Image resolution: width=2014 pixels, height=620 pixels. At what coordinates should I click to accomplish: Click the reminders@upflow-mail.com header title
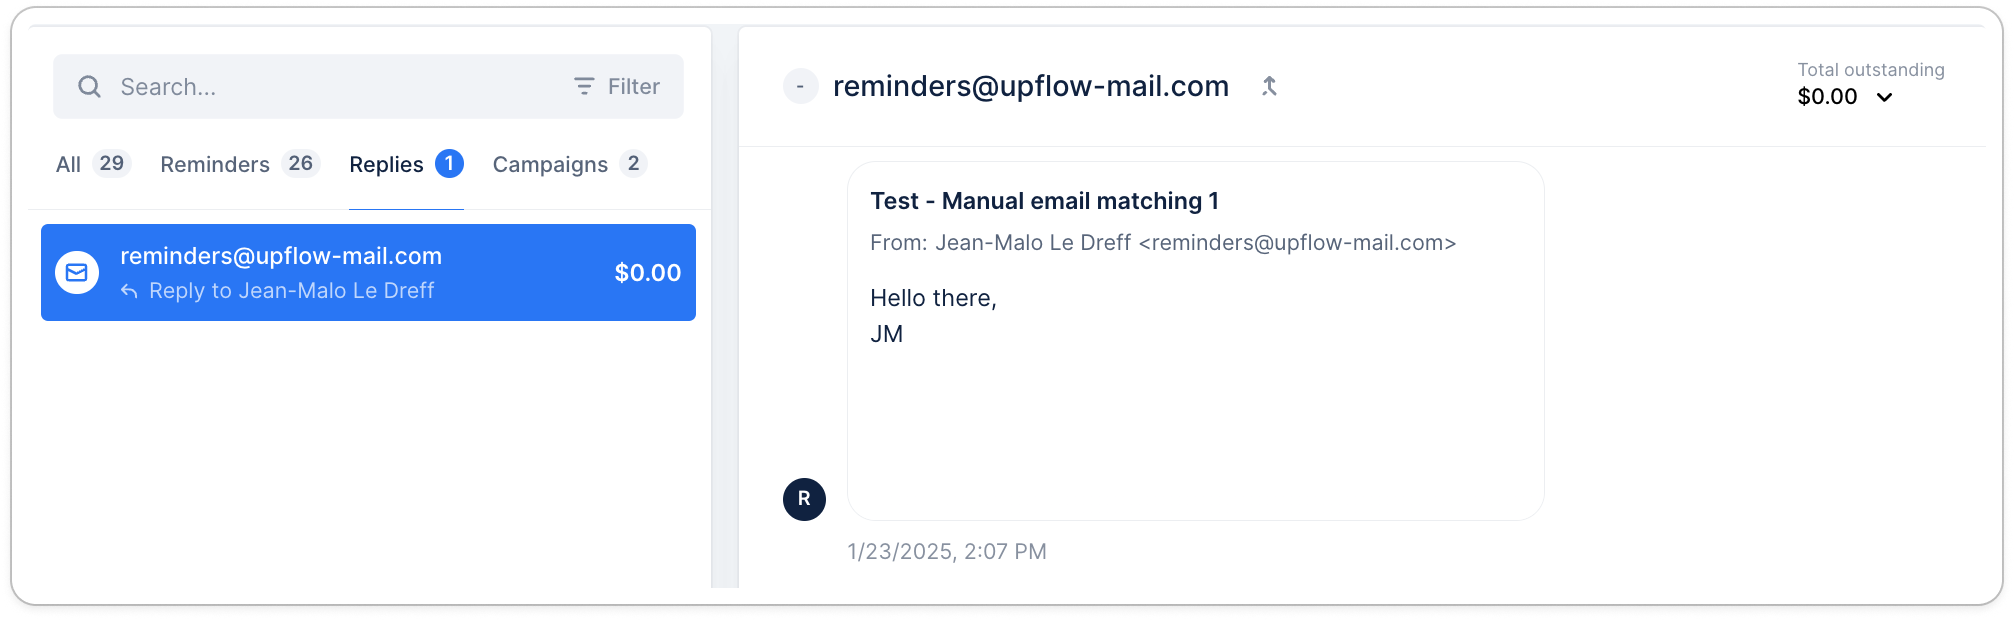[x=1030, y=87]
